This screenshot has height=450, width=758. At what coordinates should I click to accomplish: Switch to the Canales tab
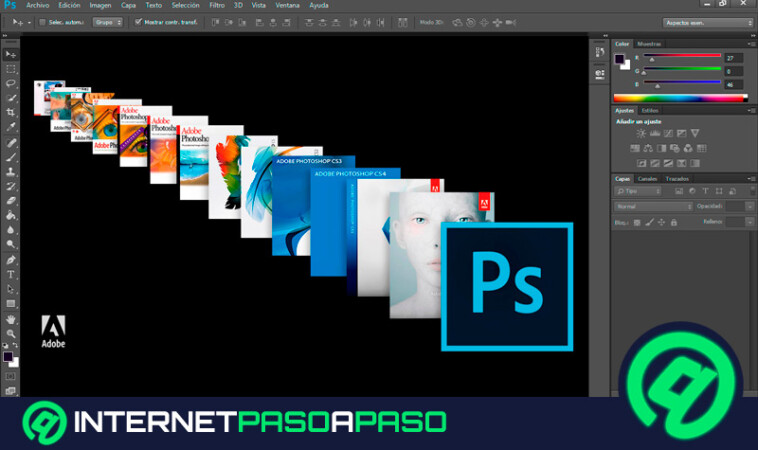pyautogui.click(x=648, y=178)
